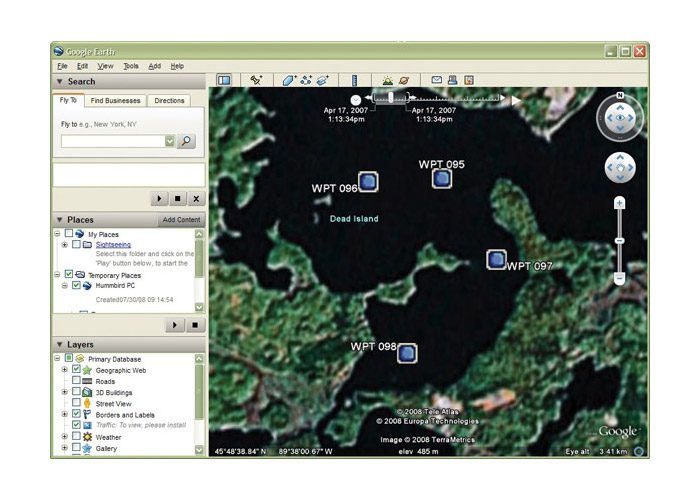The image size is (700, 500).
Task: Collapse the Places panel triangle
Action: (59, 220)
